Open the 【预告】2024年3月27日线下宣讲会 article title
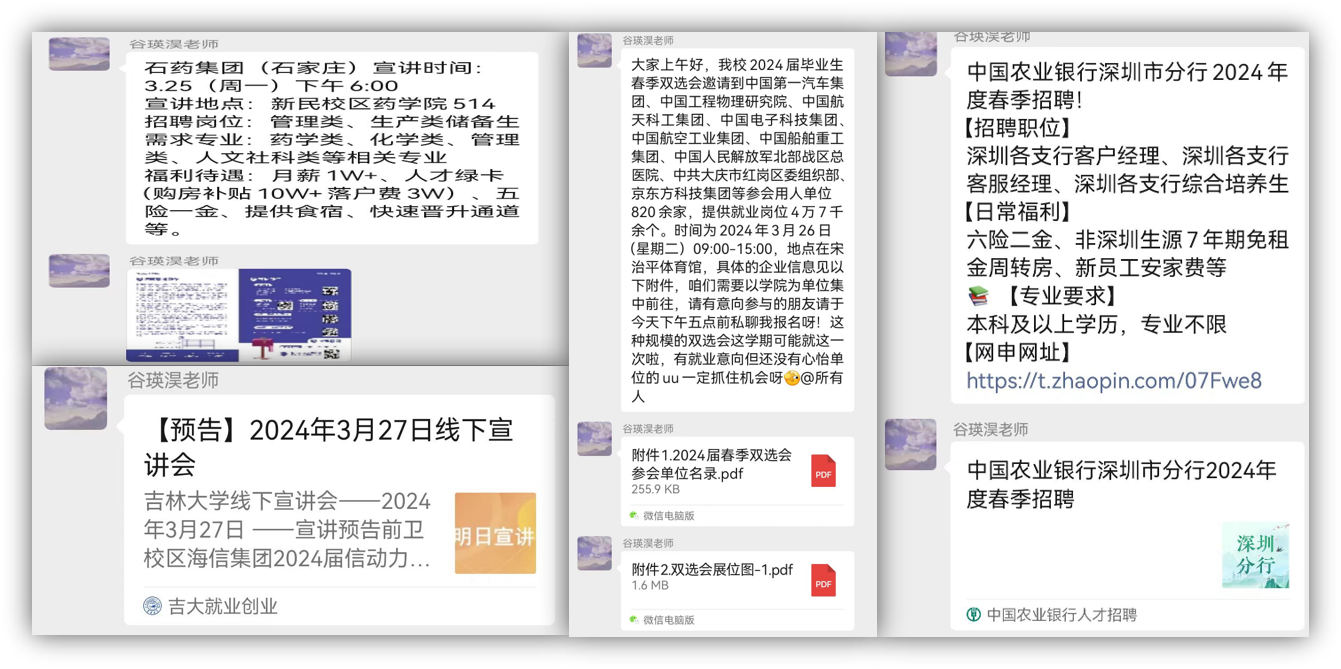Viewport: 1341px width, 669px height. point(330,447)
